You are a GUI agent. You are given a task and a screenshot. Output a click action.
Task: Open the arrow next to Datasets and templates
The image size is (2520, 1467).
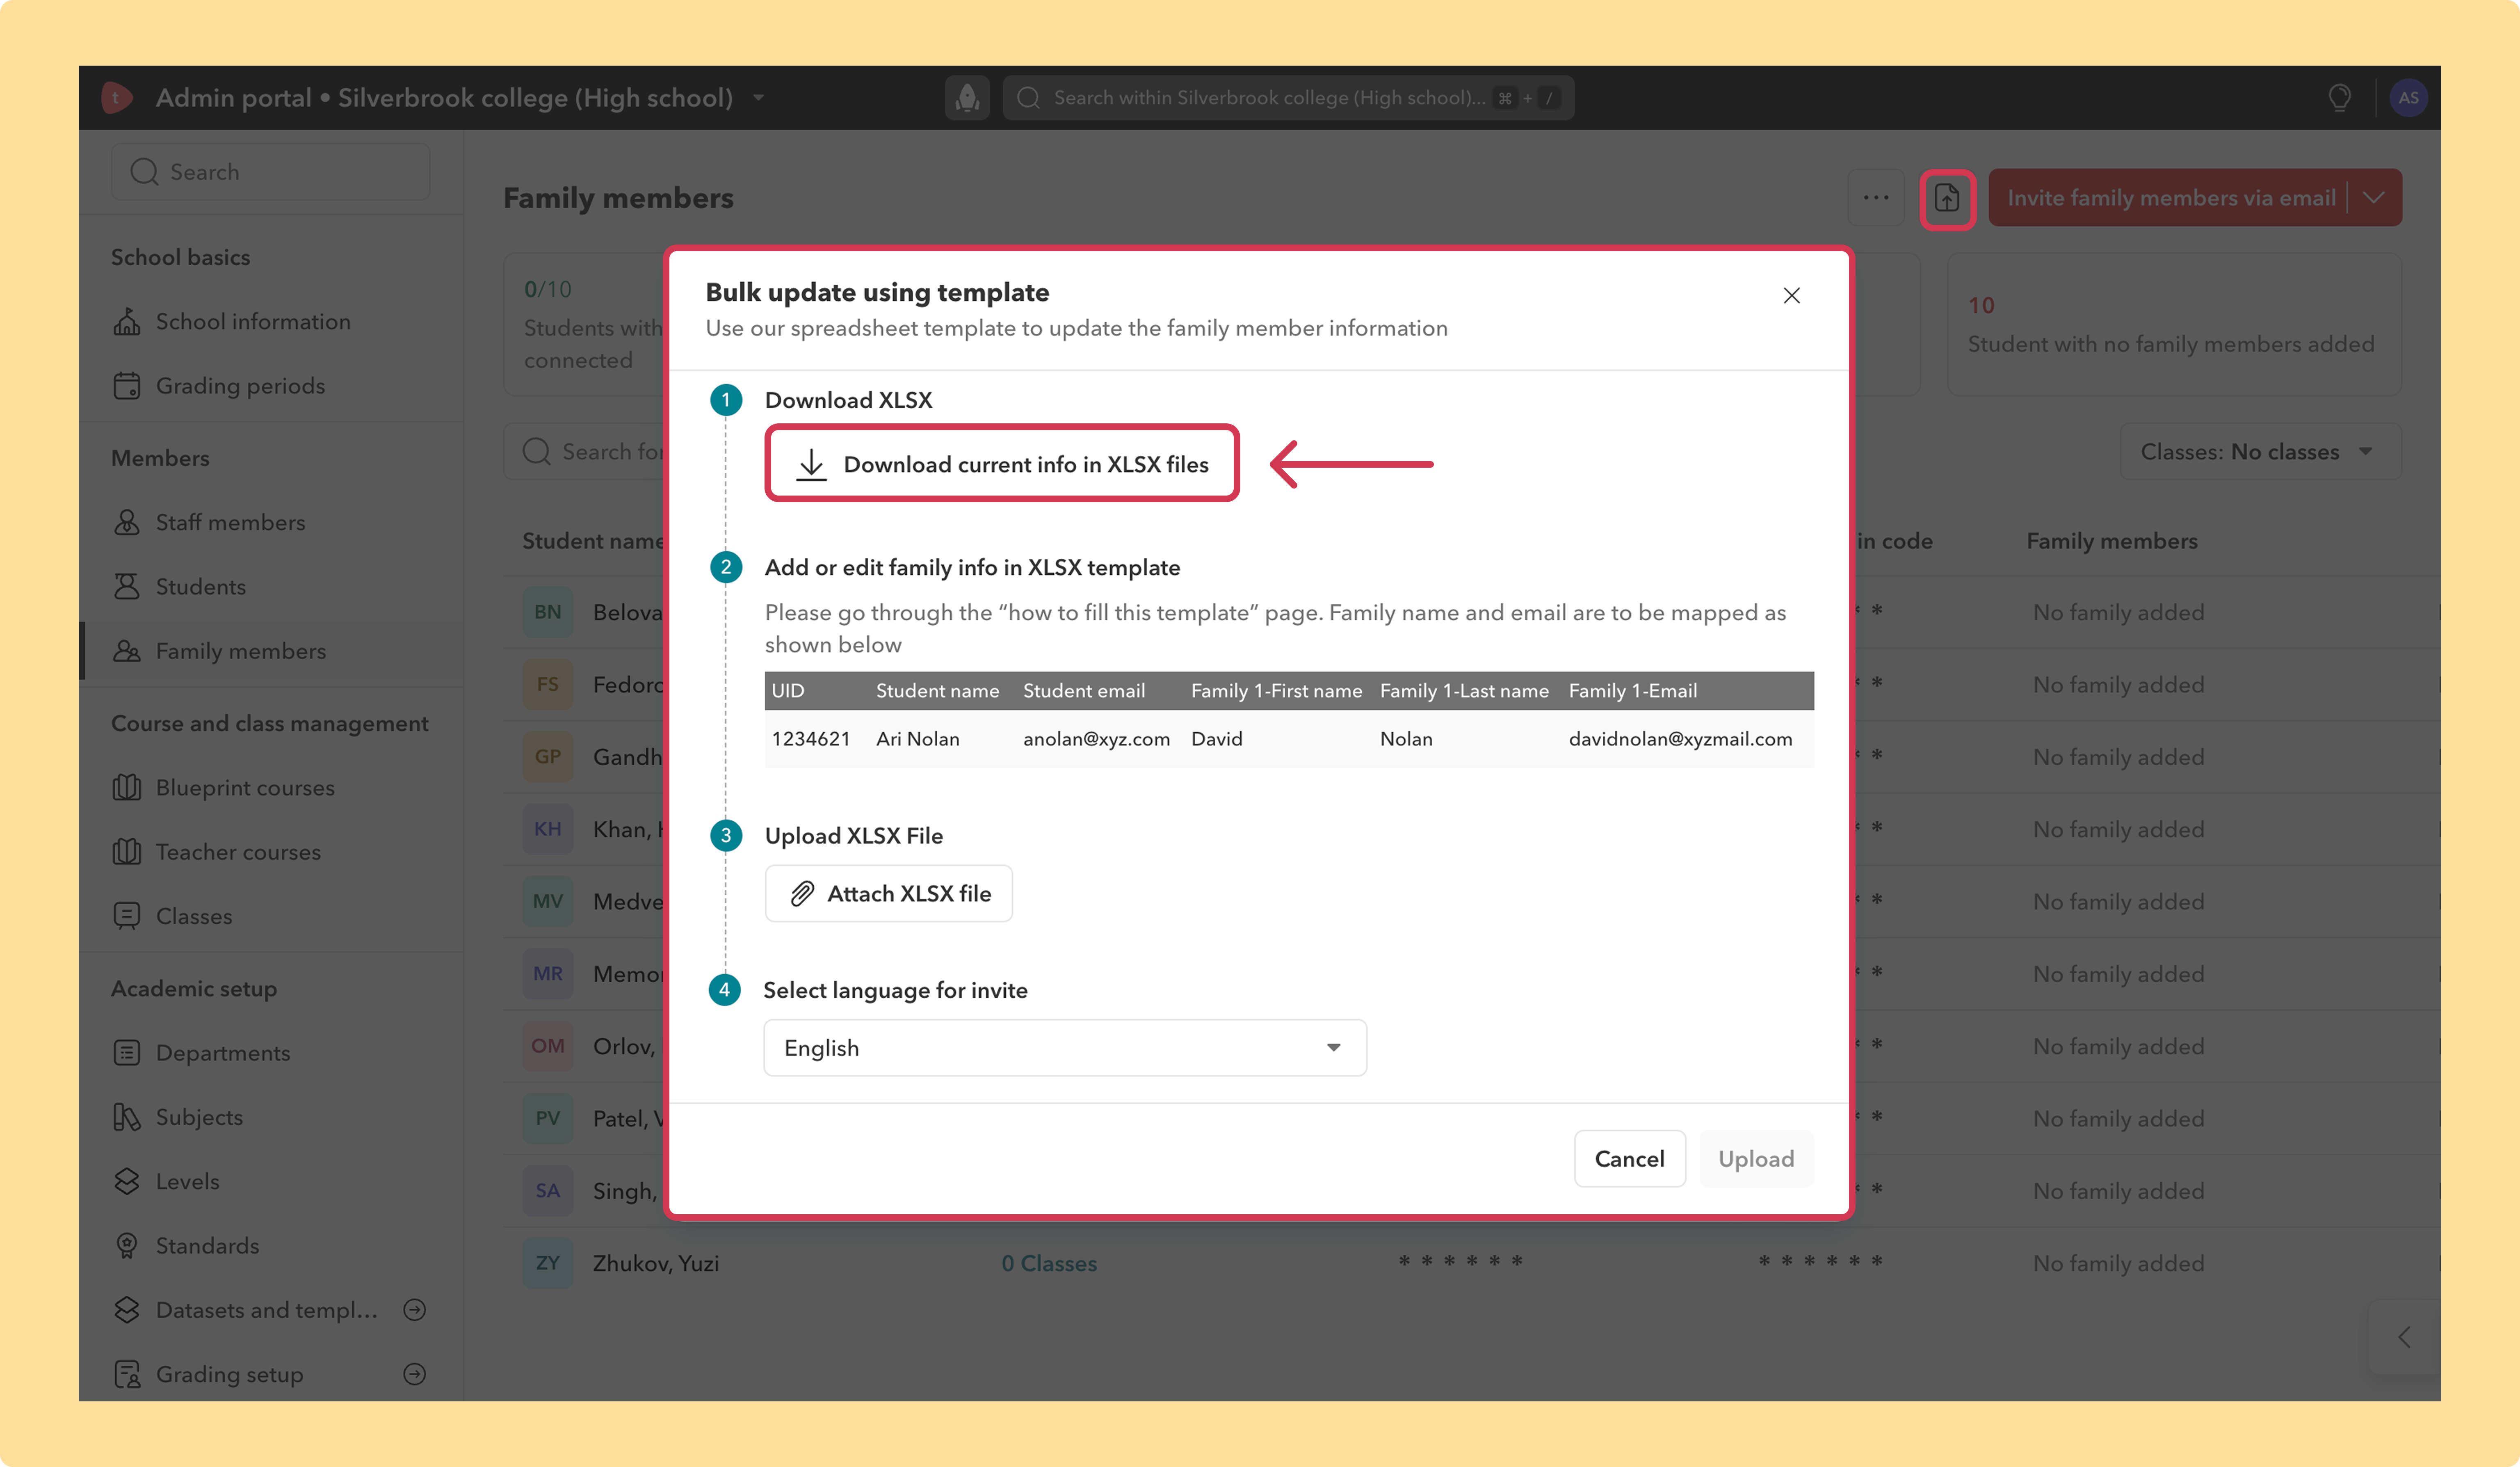point(414,1310)
